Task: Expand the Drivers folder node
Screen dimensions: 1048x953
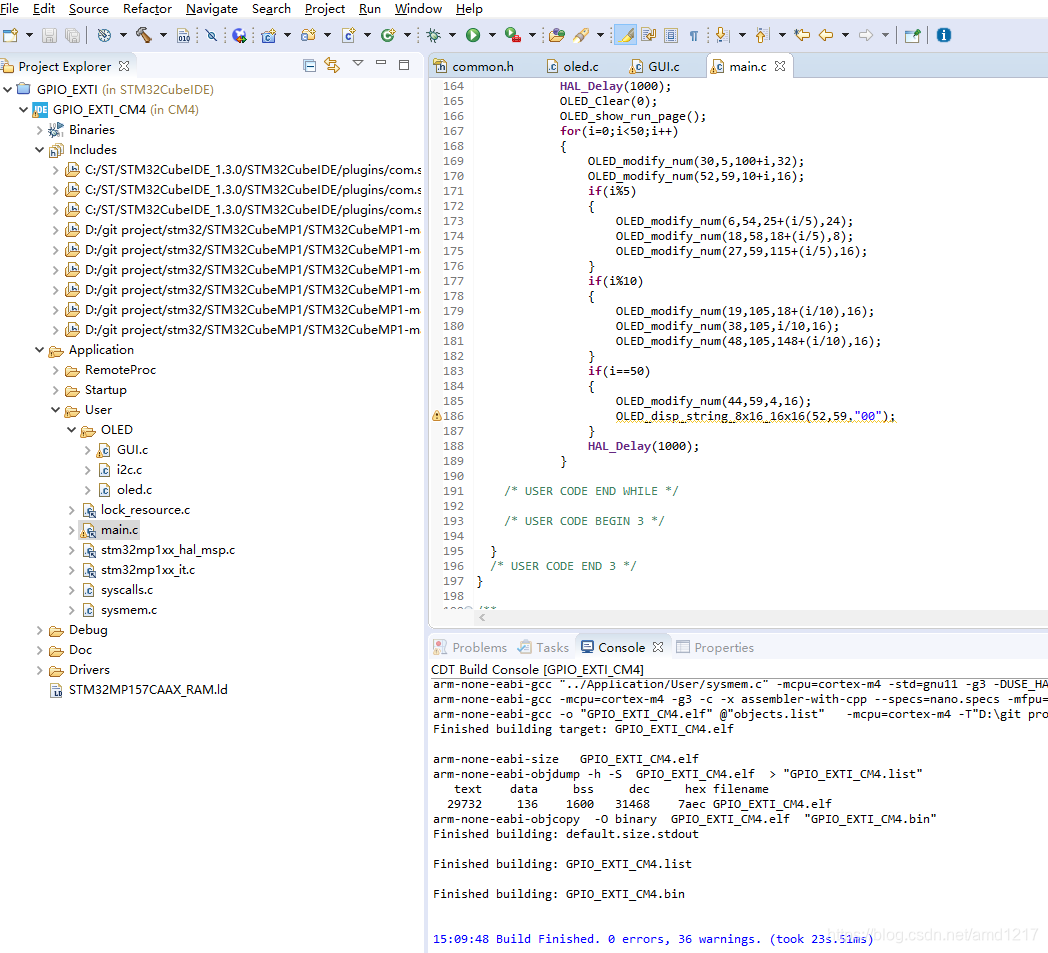Action: coord(39,670)
